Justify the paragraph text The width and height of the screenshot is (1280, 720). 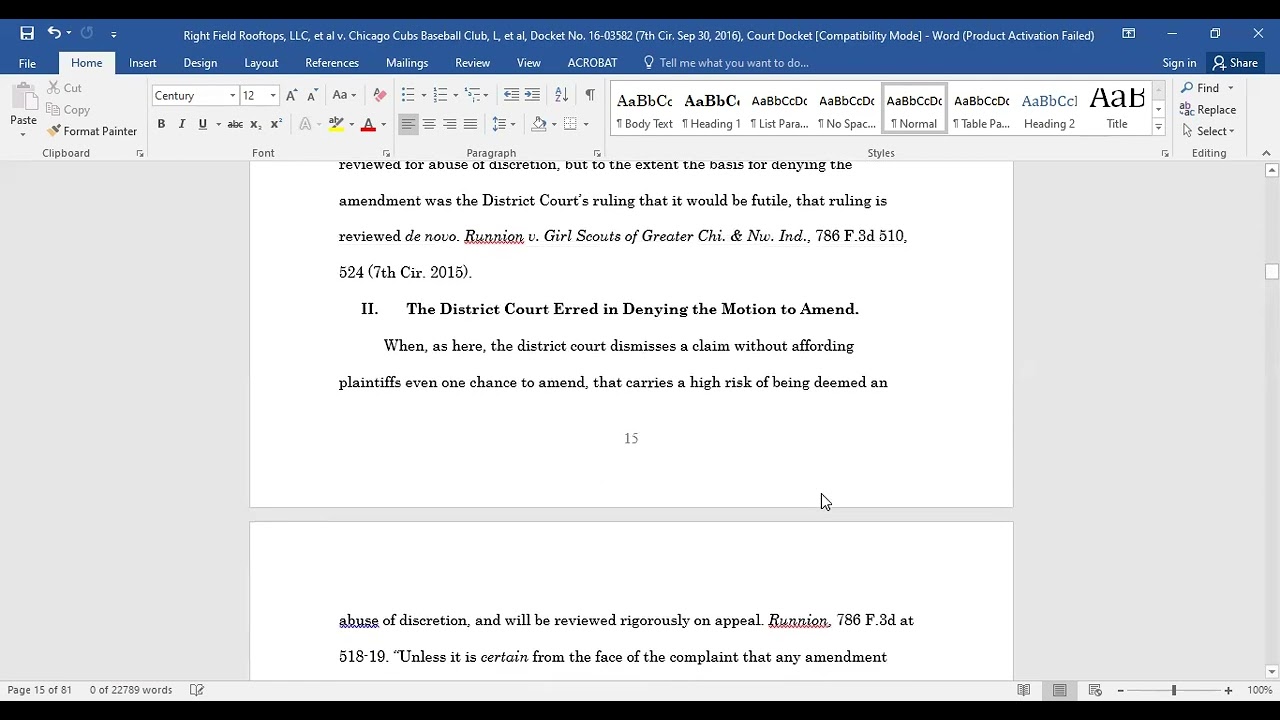point(471,124)
